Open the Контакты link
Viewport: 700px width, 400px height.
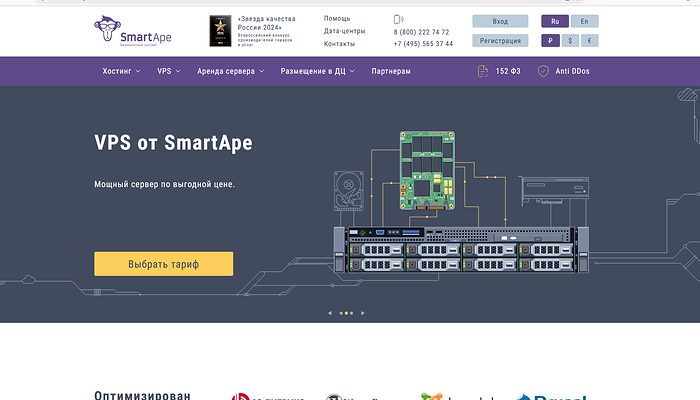tap(339, 44)
